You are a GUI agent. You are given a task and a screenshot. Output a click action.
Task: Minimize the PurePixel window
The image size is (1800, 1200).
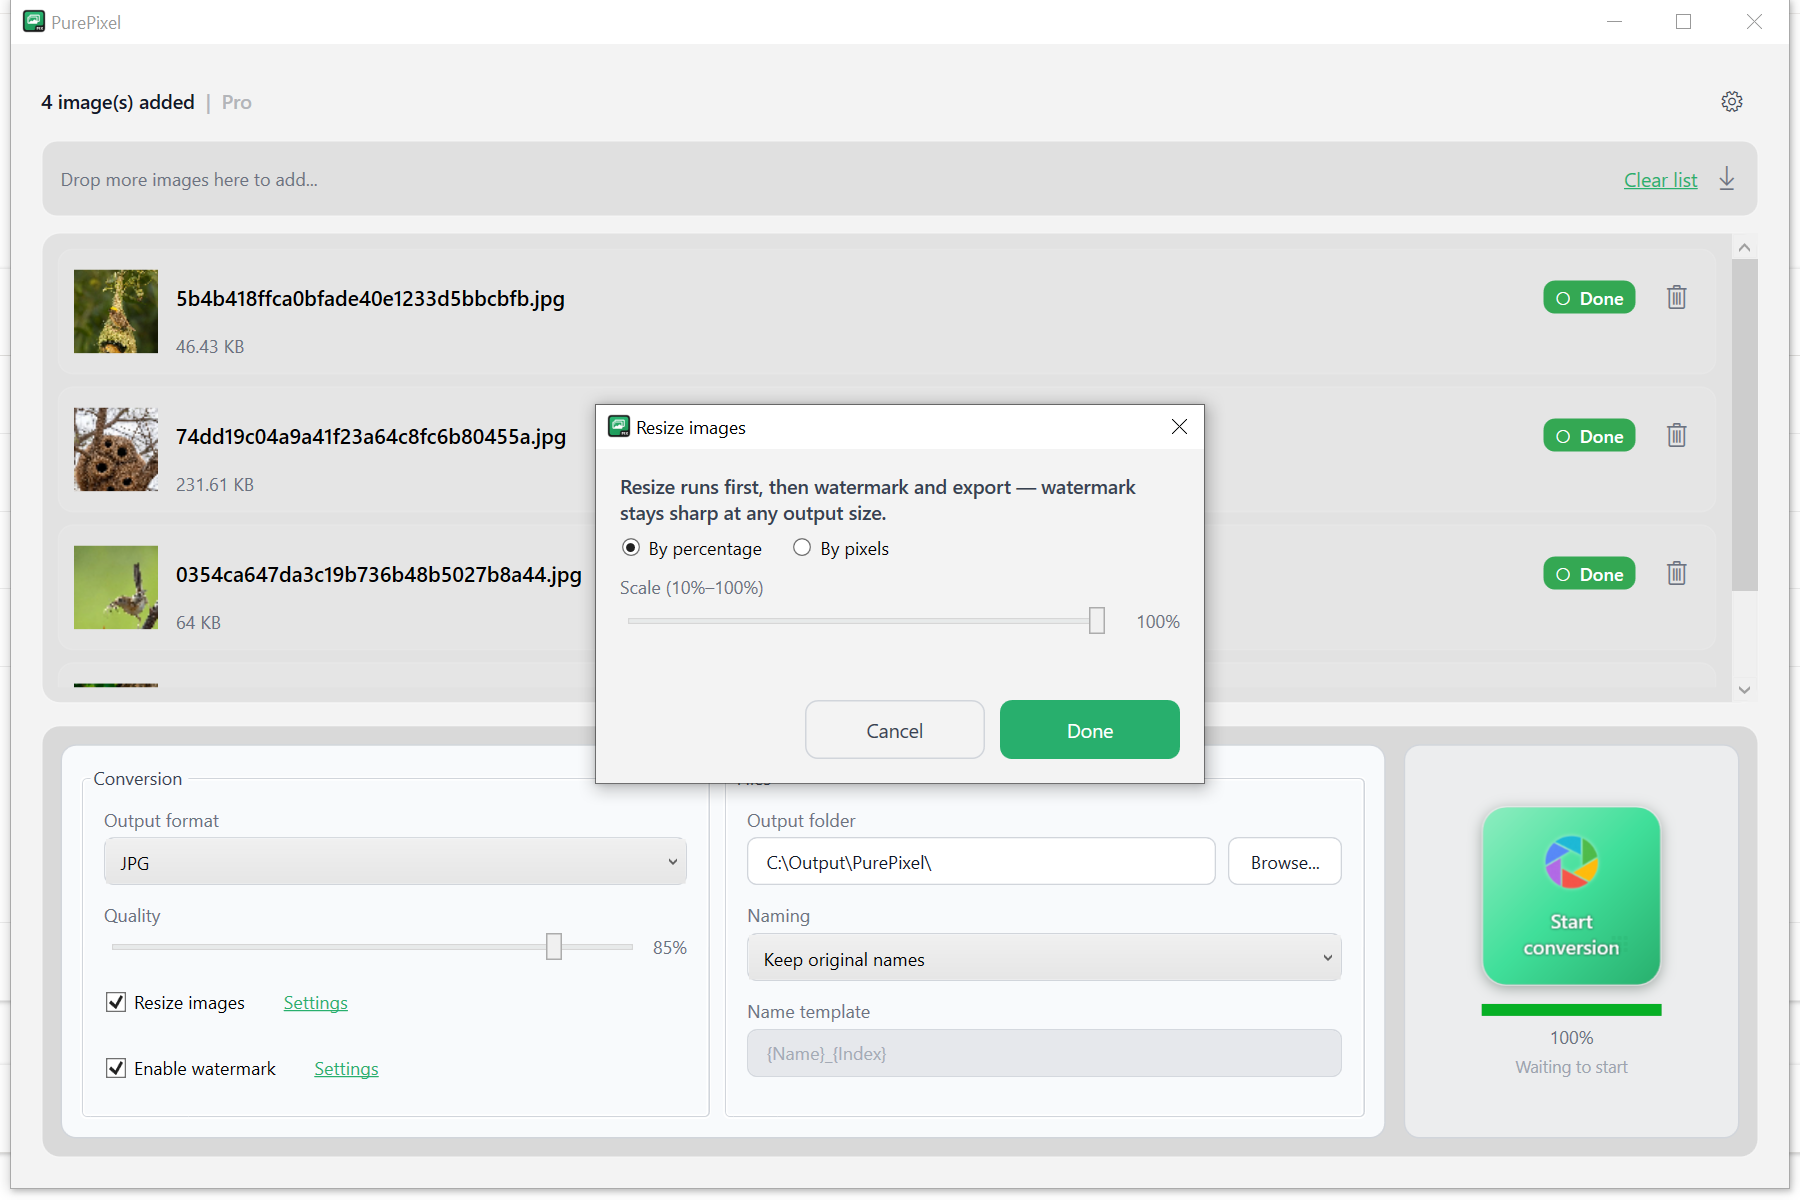[1614, 21]
